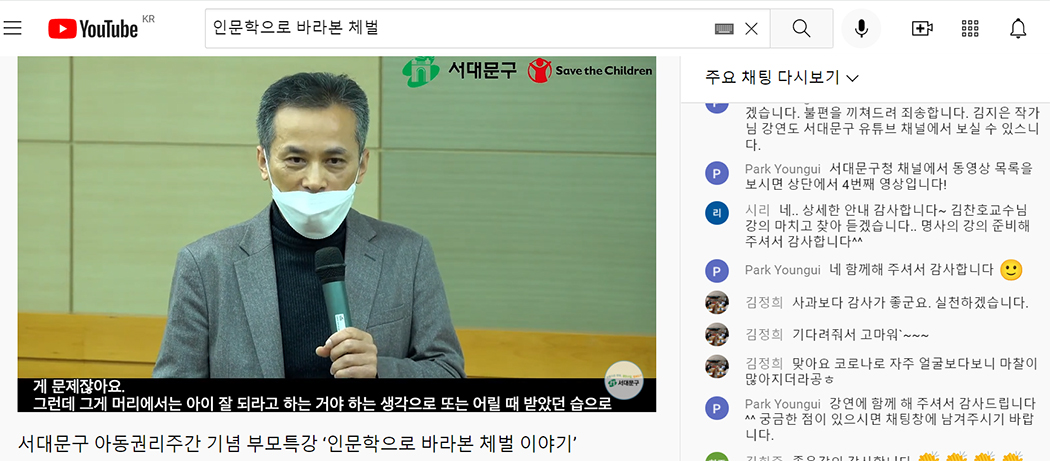Click the magnifier search button
This screenshot has height=461, width=1050.
[802, 28]
